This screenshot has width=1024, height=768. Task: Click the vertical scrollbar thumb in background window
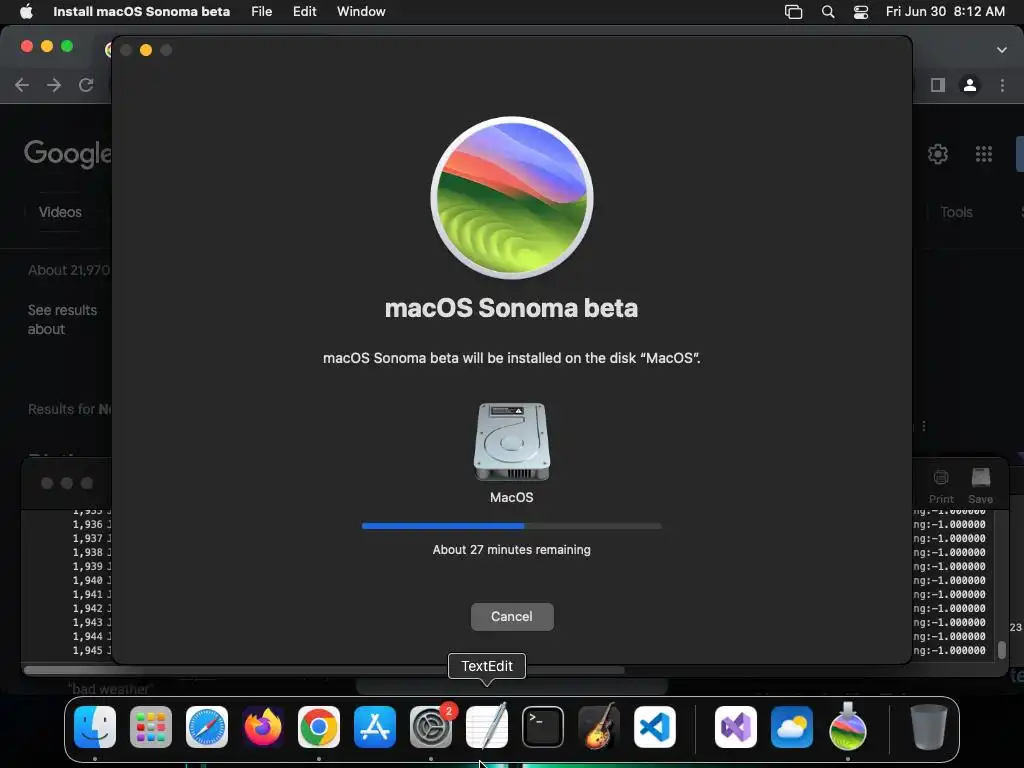1002,650
